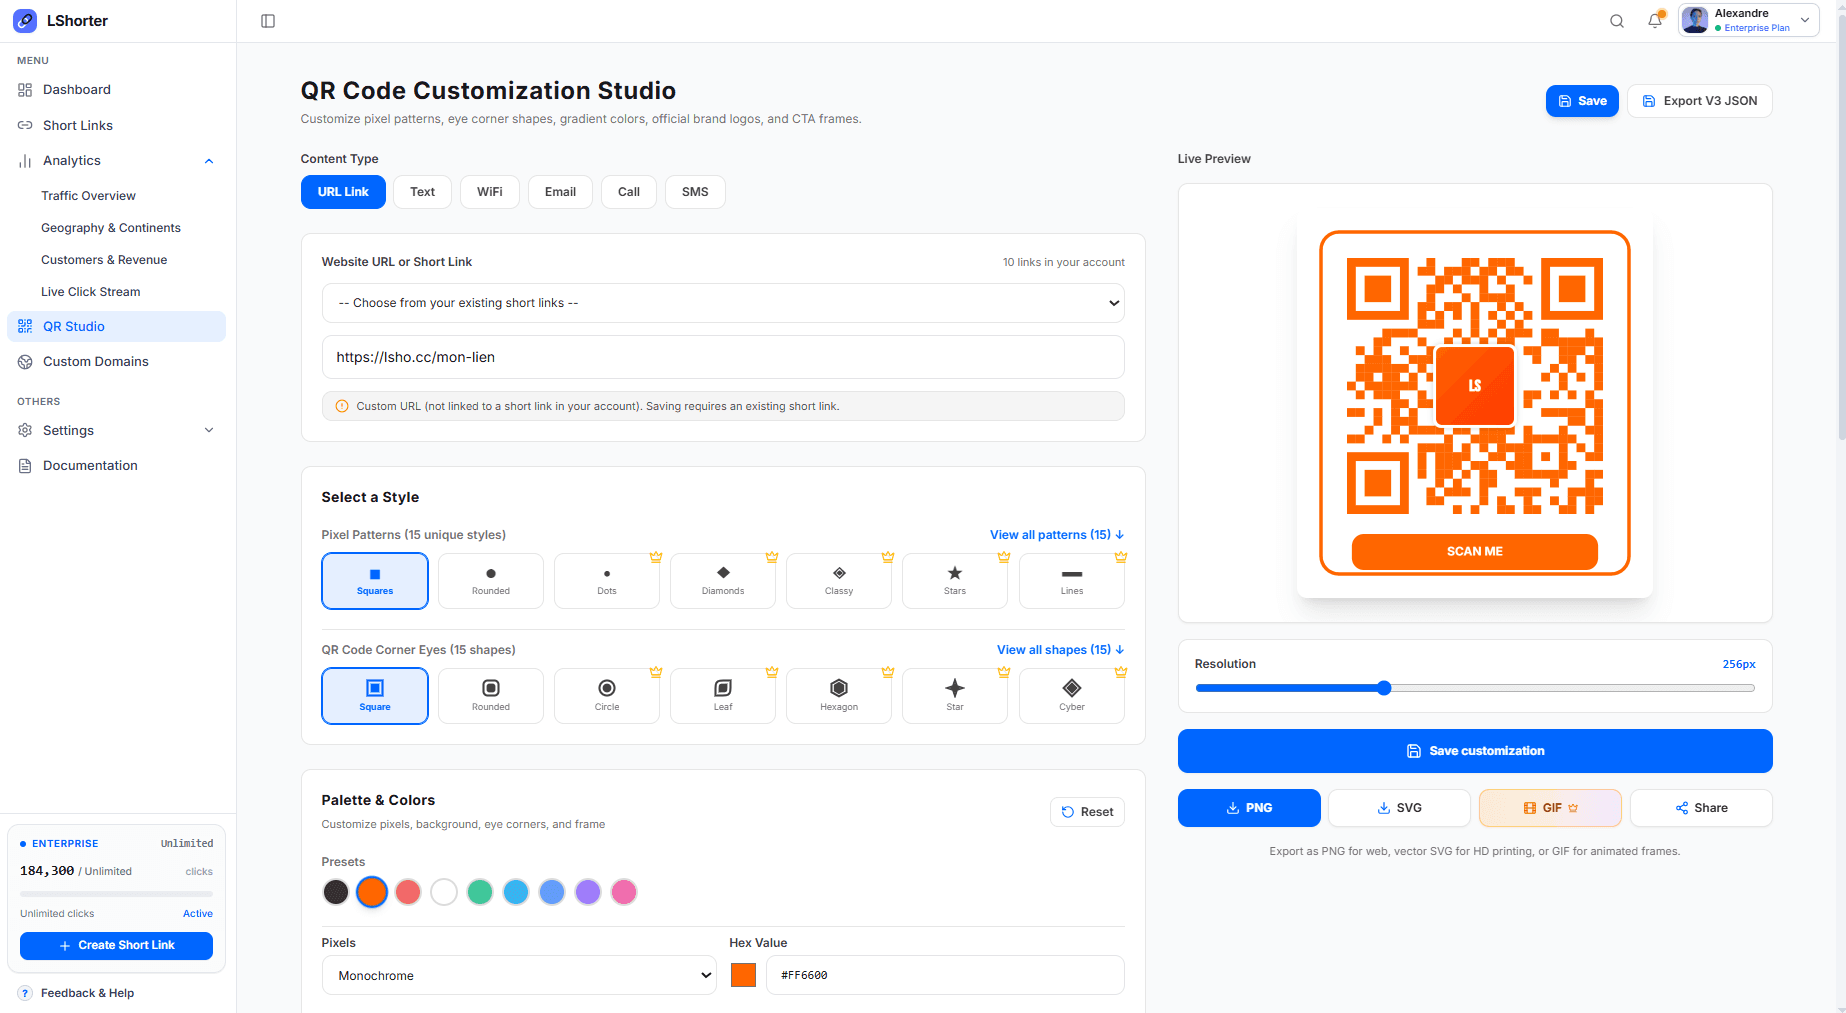Choose the Diamonds pixel pattern

tap(723, 581)
